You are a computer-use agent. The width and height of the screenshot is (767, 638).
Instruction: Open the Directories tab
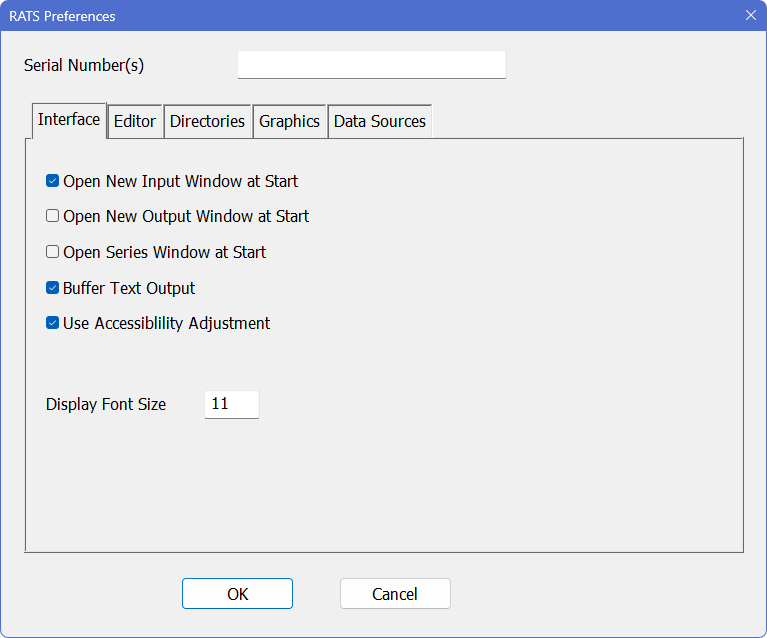[207, 121]
